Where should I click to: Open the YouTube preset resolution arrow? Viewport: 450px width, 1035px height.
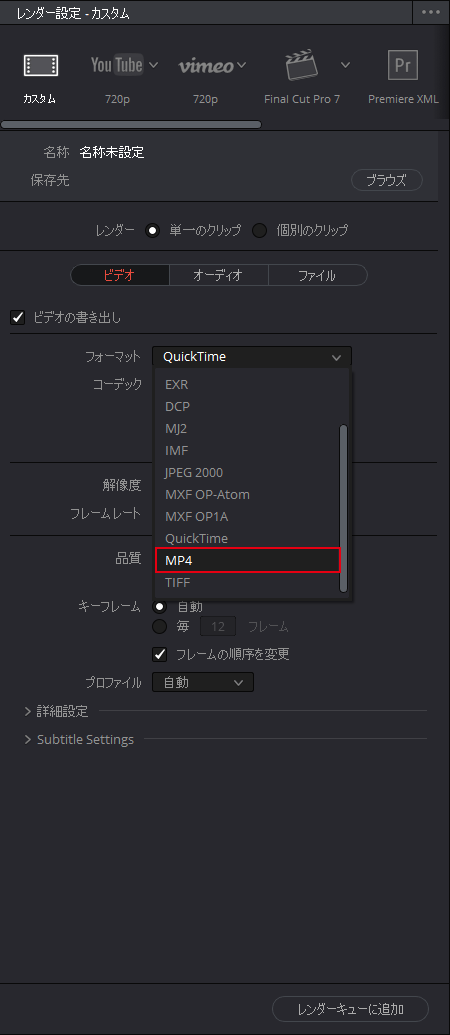[x=154, y=65]
